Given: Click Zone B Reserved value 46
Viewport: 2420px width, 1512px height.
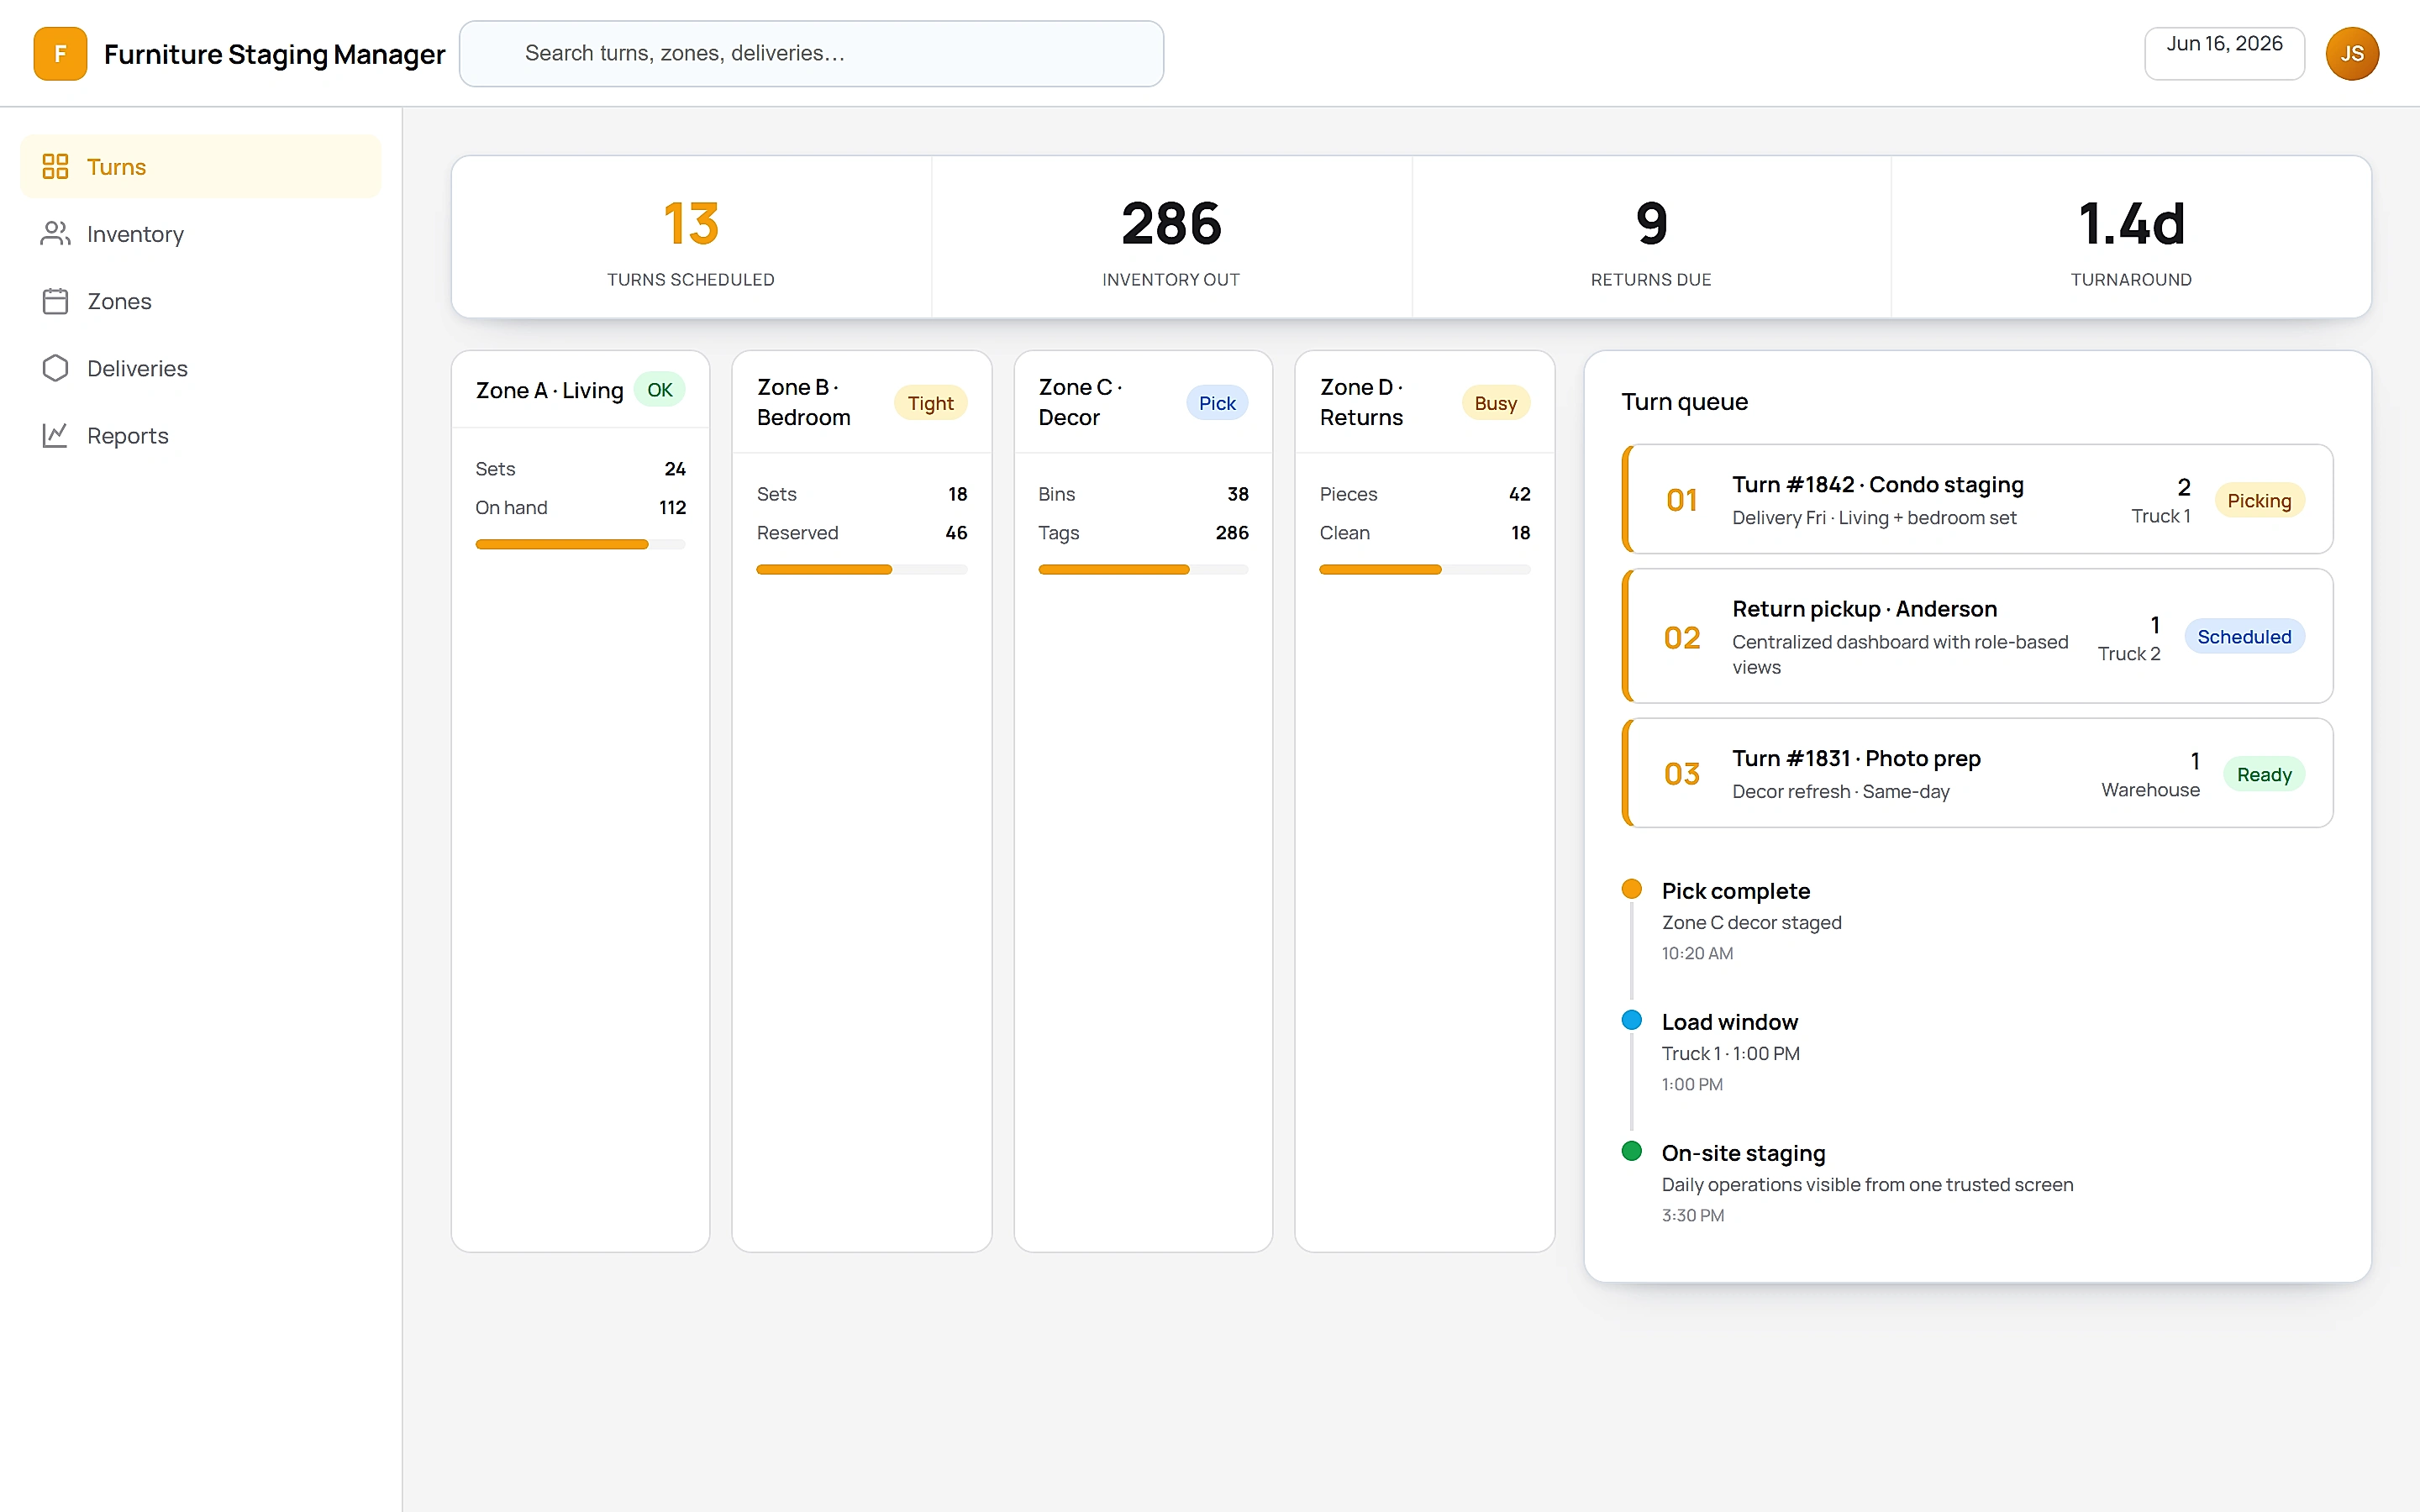Looking at the screenshot, I should coord(956,533).
